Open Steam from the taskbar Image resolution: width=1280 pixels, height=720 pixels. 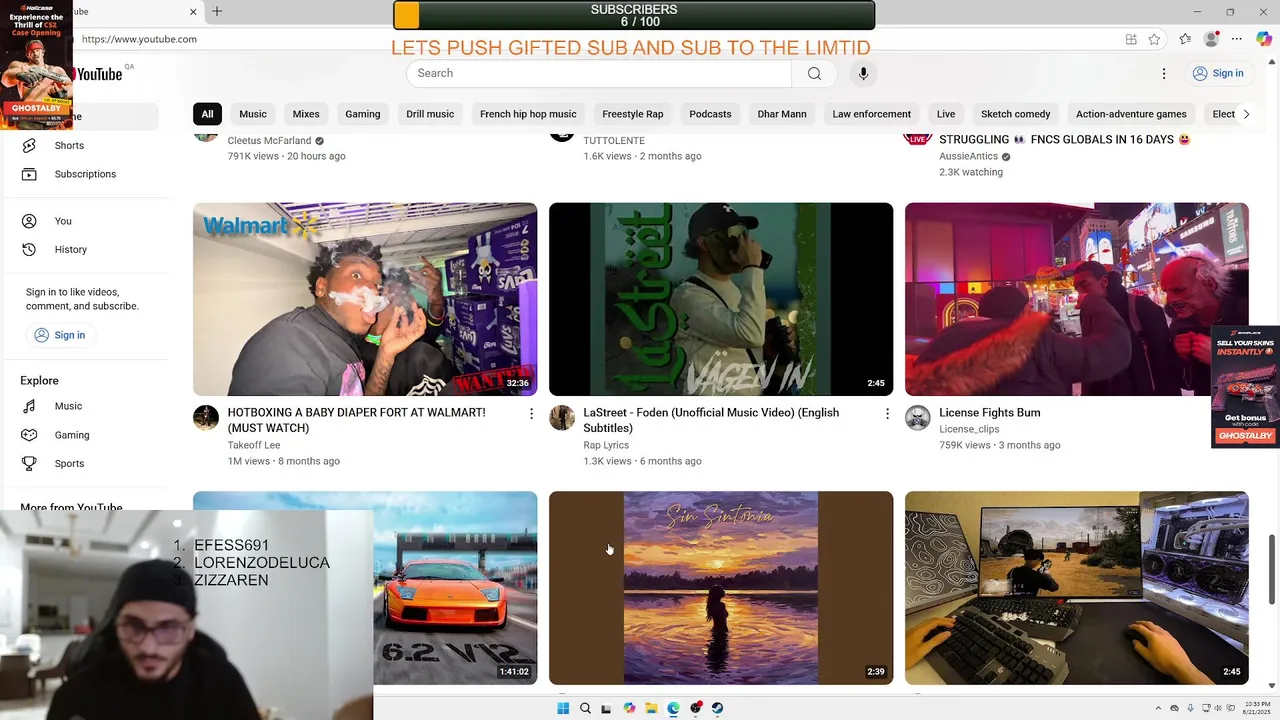click(717, 708)
